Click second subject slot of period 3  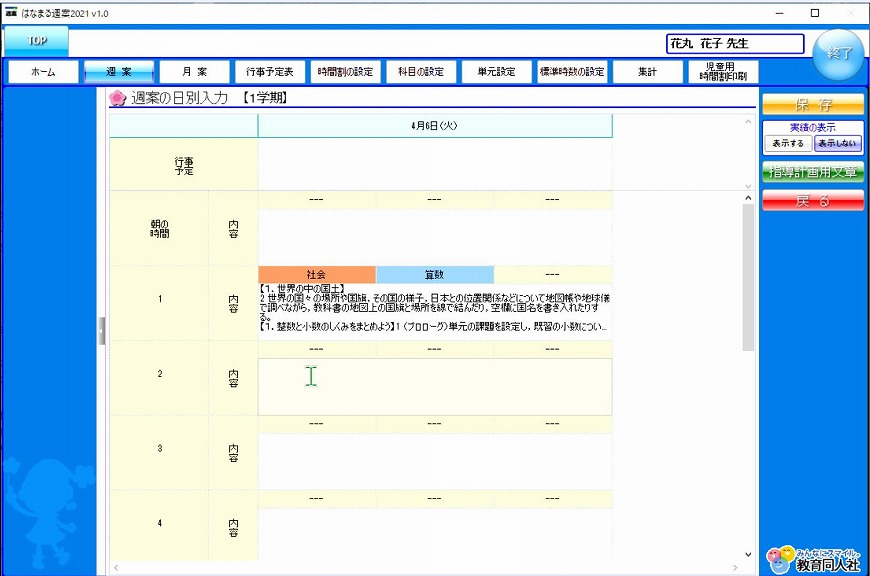click(434, 424)
